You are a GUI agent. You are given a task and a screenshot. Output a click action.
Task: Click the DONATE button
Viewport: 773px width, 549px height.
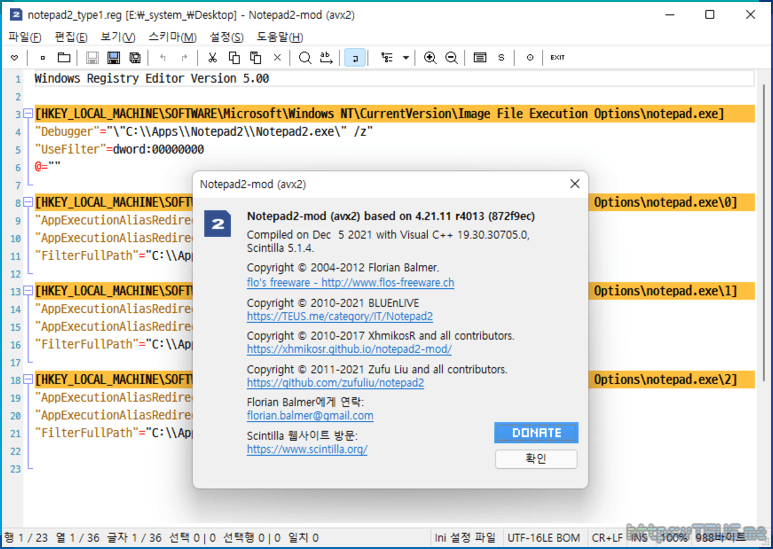tap(536, 433)
